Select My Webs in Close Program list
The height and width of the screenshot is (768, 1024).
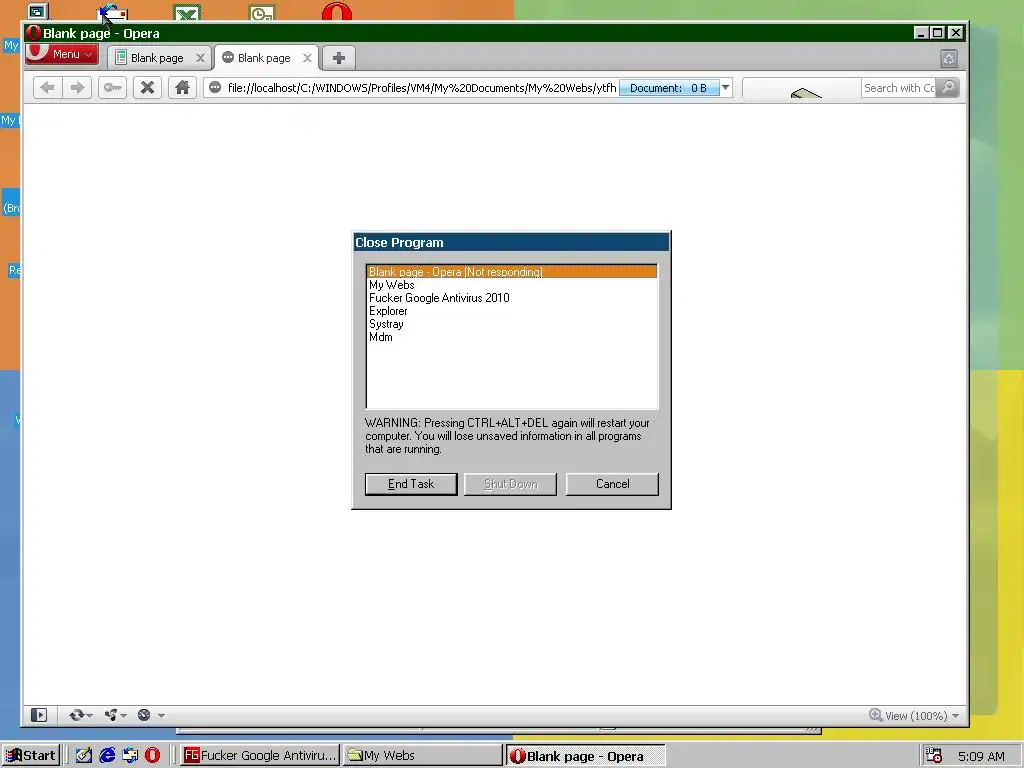512,285
